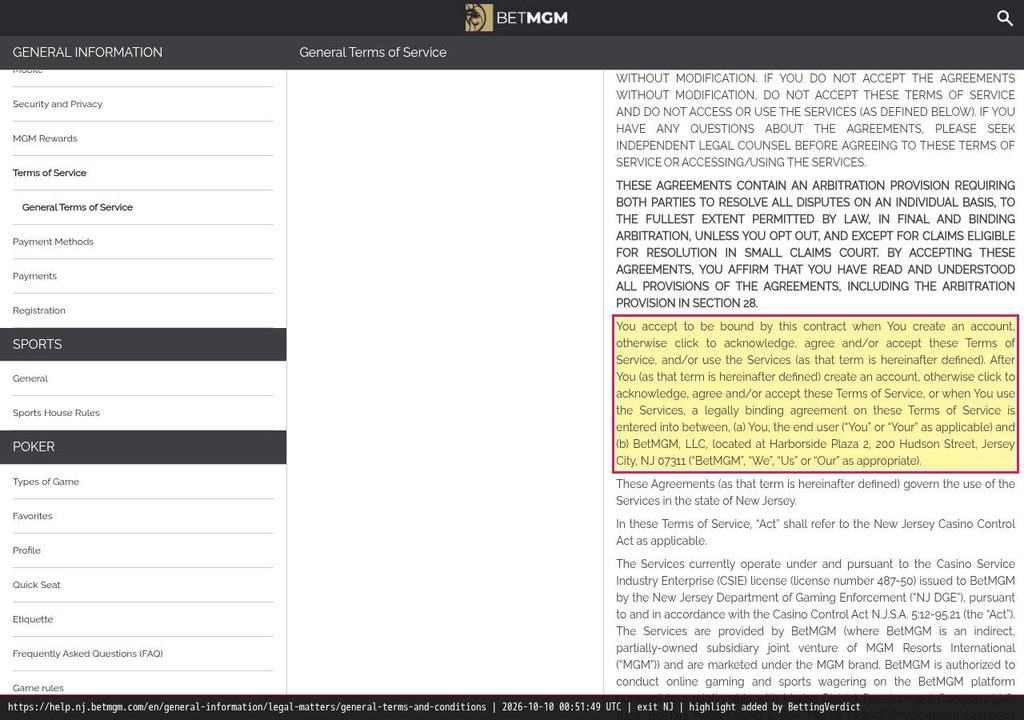1024x720 pixels.
Task: Select the POKER section header
Action: [143, 447]
